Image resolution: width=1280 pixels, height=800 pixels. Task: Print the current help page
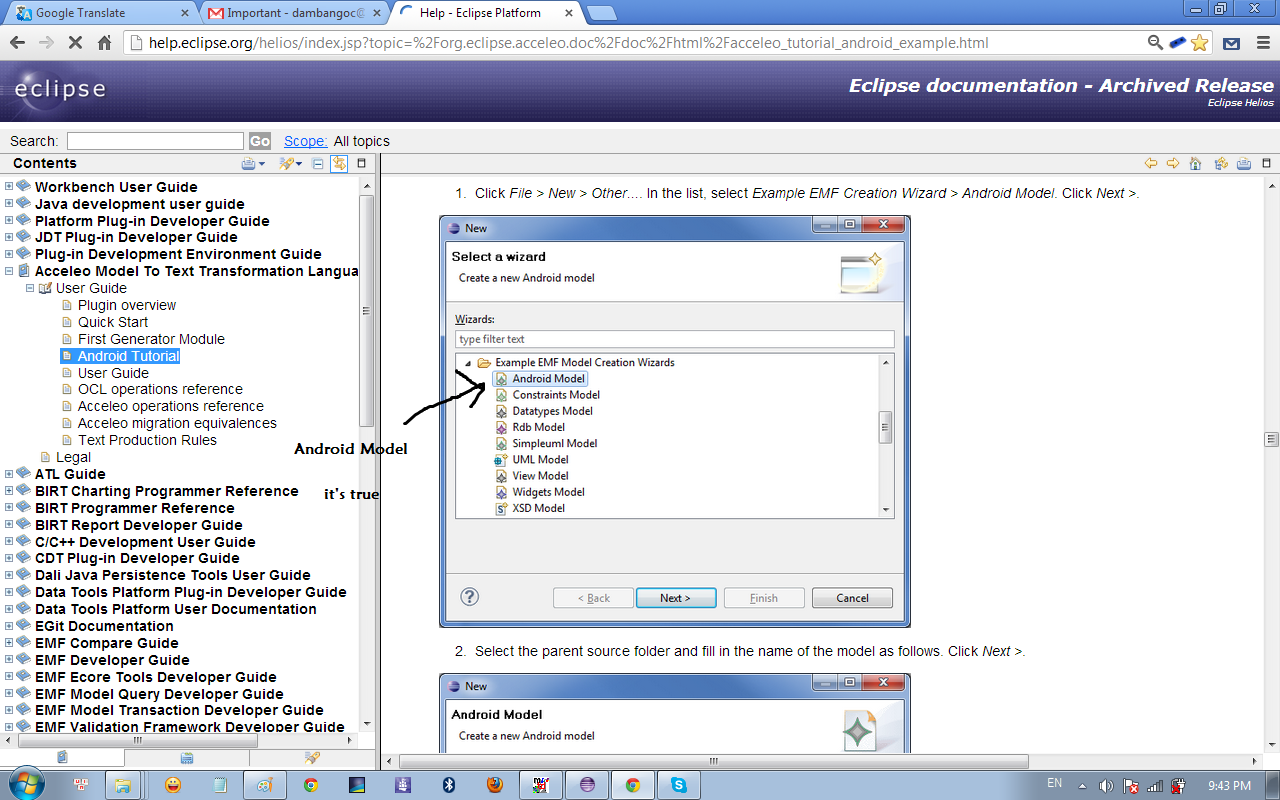click(x=1244, y=163)
